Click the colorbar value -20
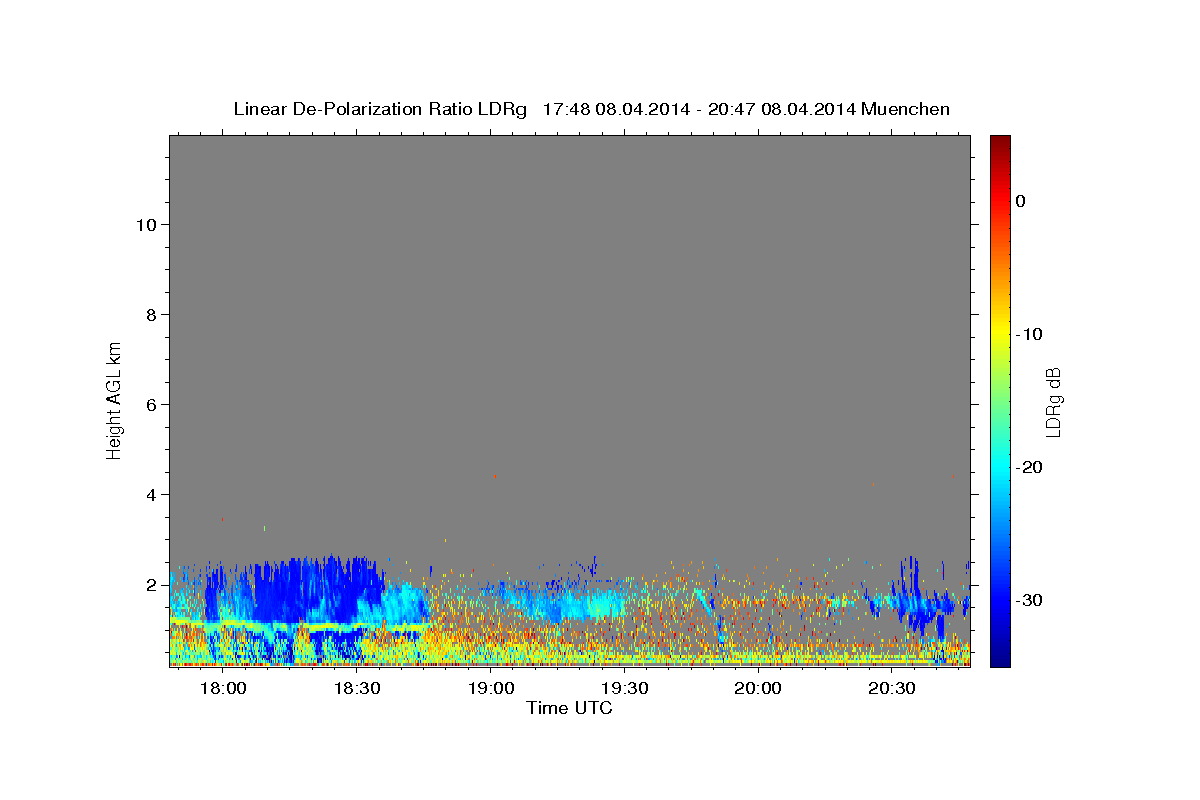The image size is (1200, 800). 1029,467
